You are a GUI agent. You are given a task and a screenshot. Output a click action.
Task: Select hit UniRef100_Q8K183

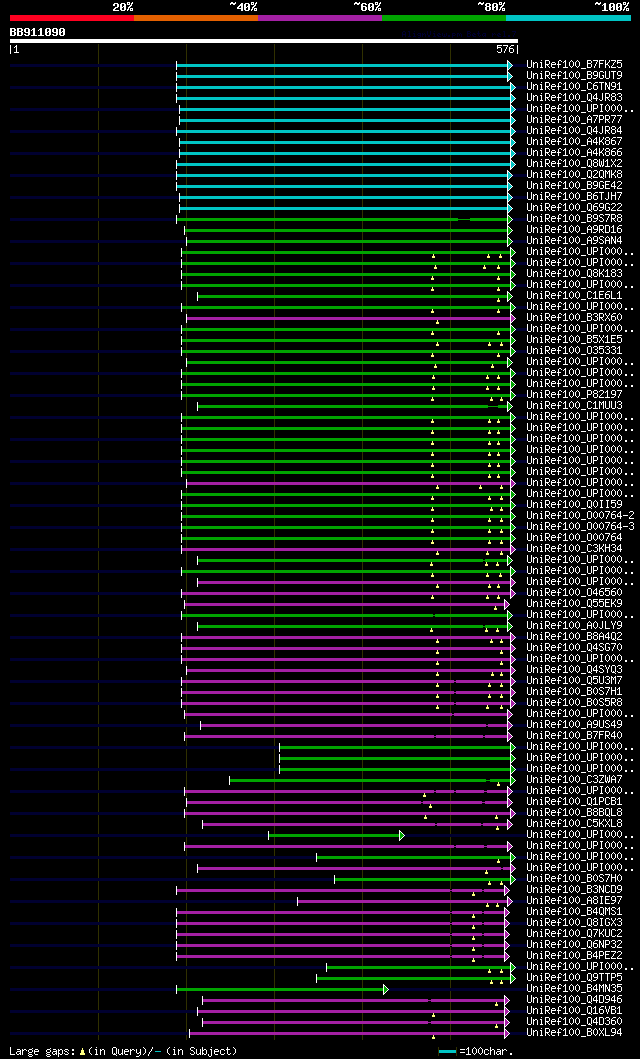(575, 274)
